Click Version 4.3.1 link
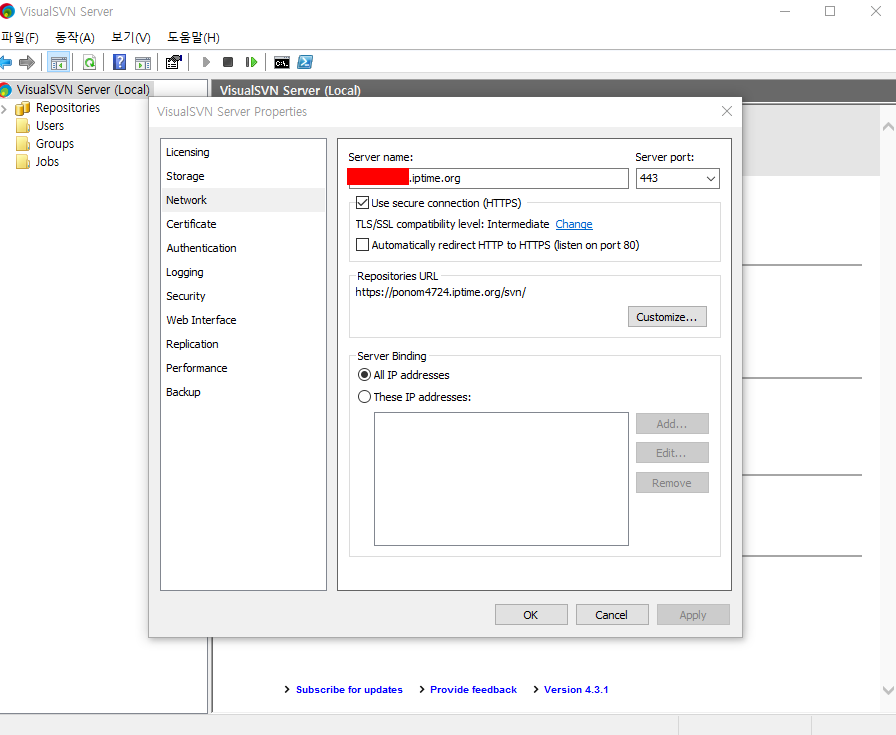 pyautogui.click(x=576, y=689)
